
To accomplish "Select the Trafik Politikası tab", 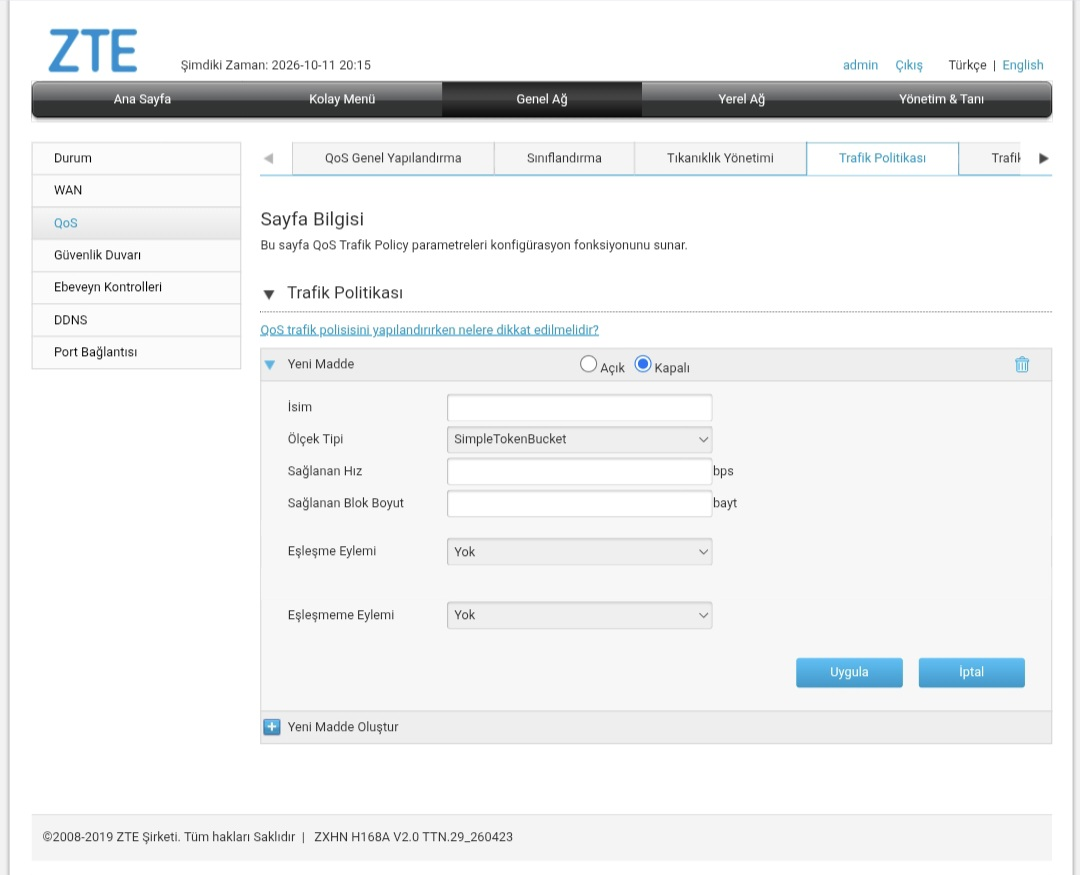I will pos(882,158).
